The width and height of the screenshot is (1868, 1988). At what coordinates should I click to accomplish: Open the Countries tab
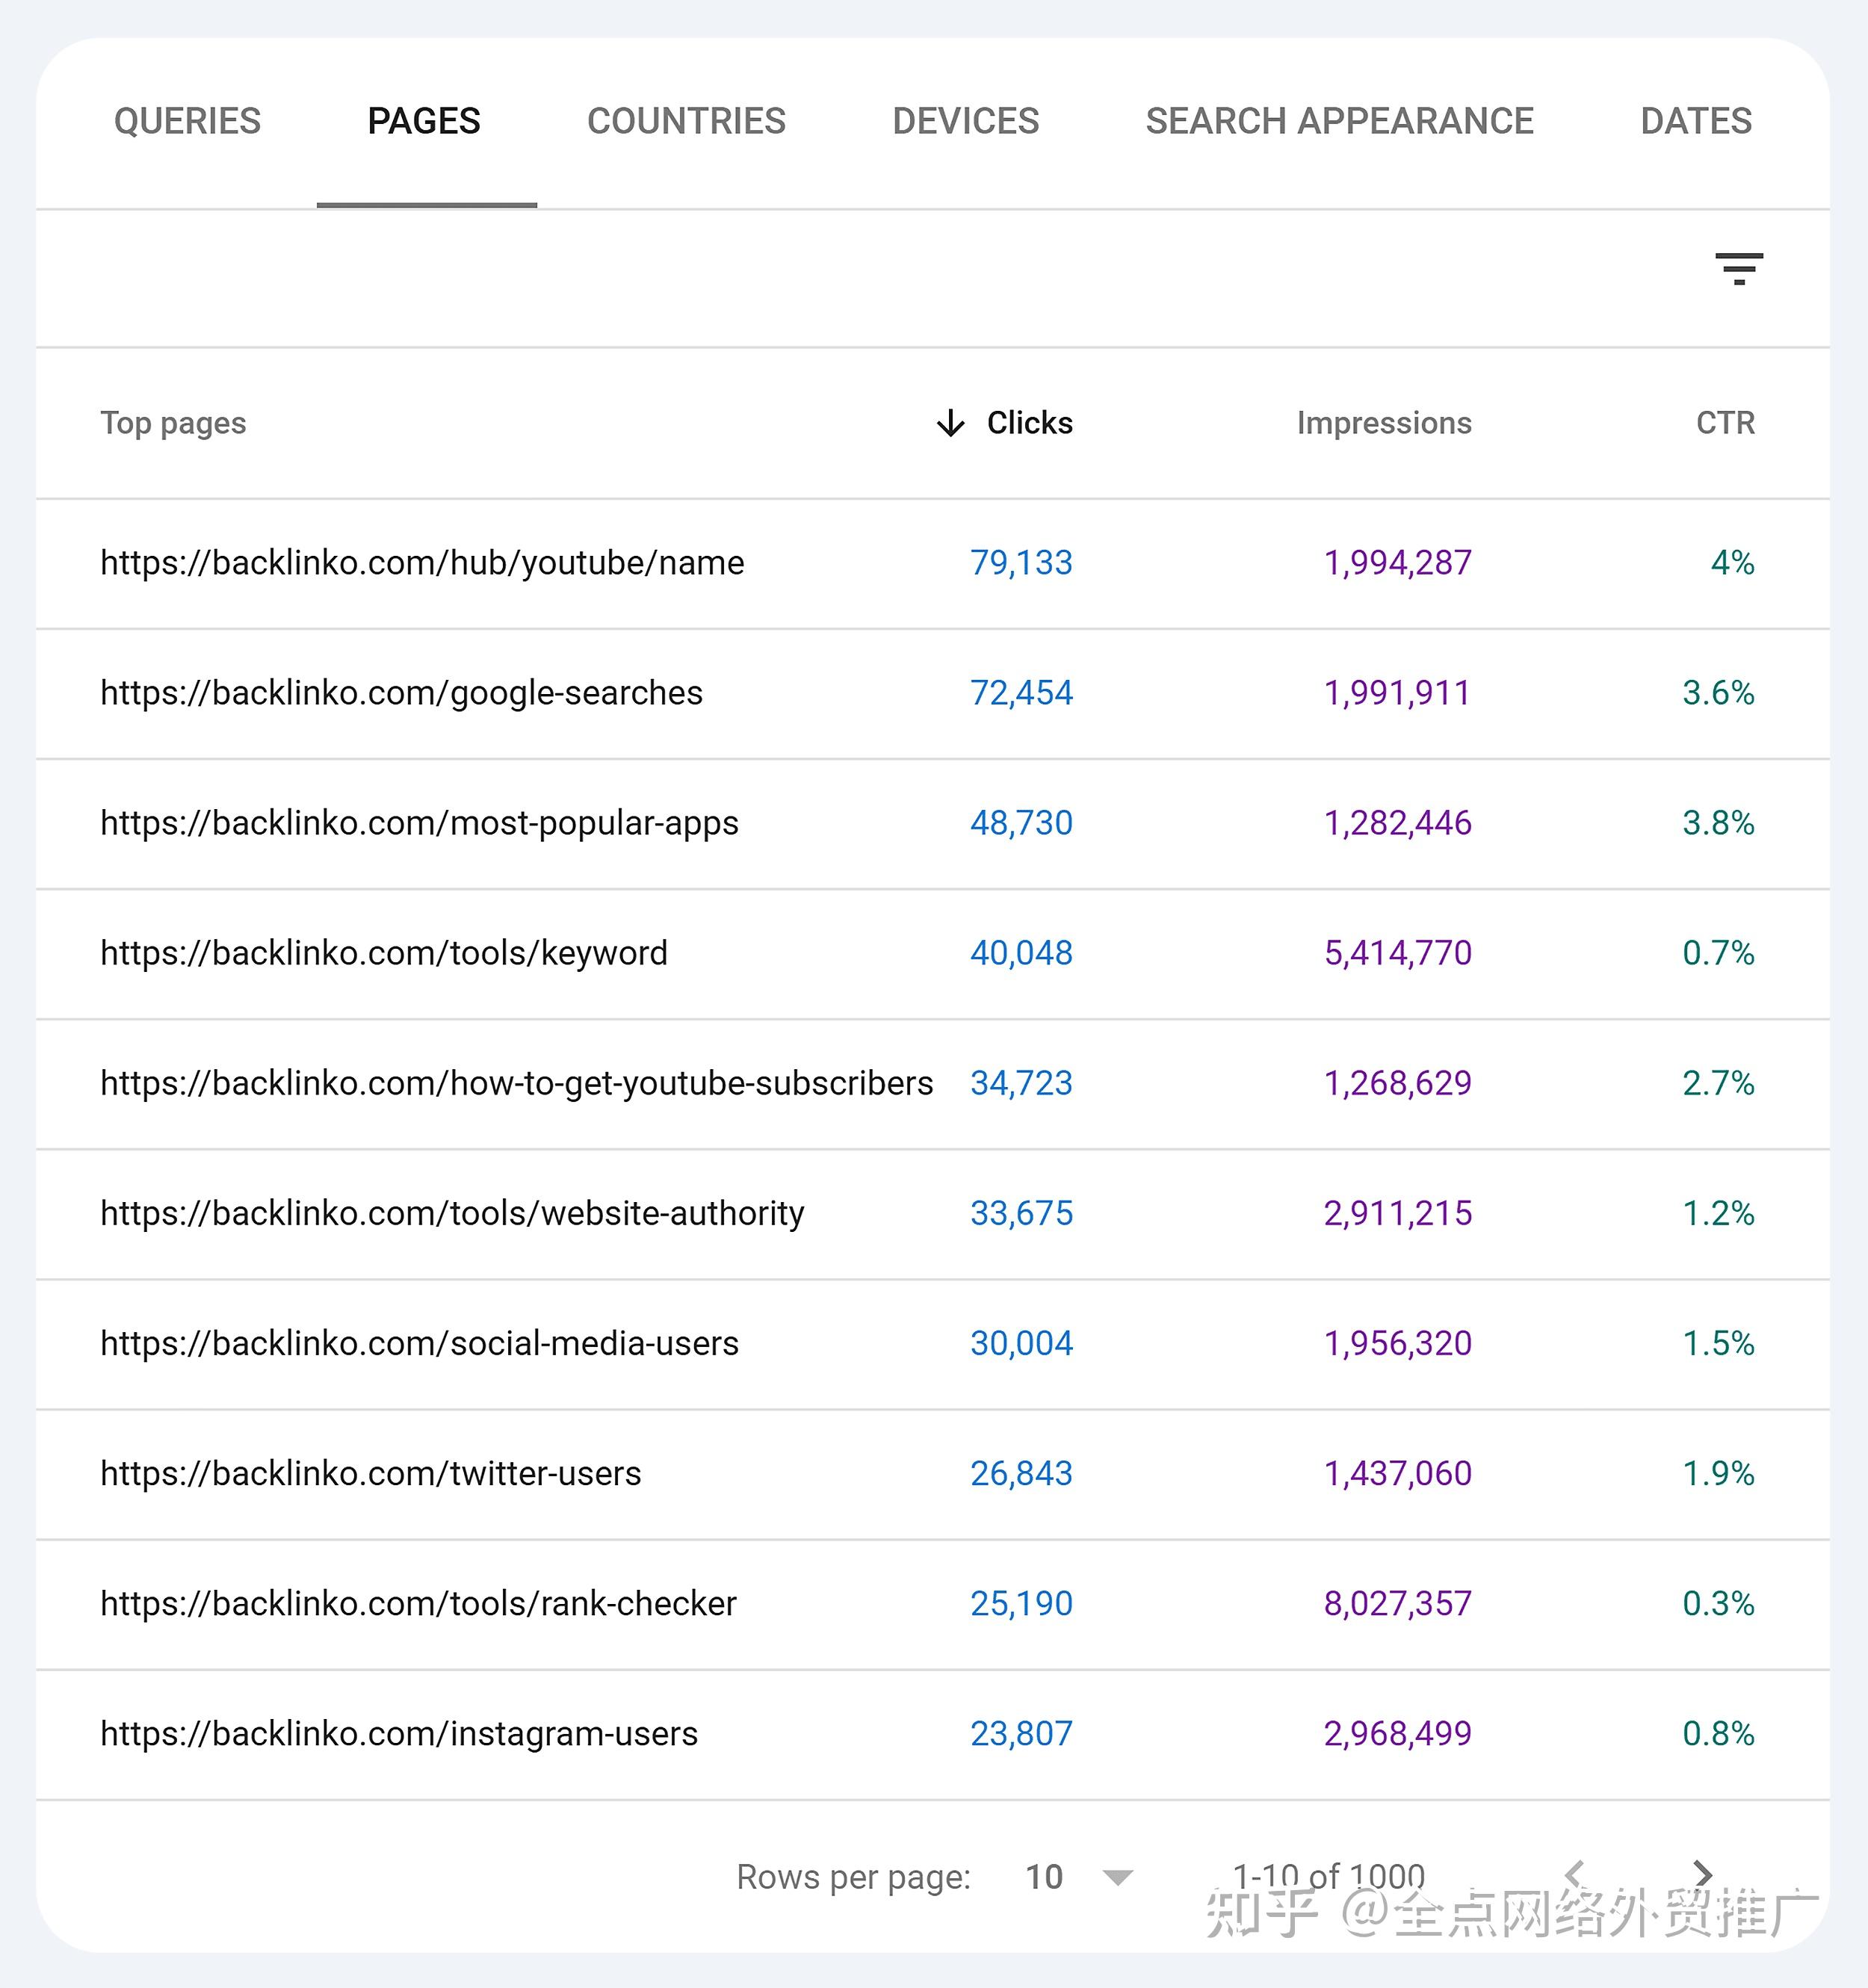686,121
